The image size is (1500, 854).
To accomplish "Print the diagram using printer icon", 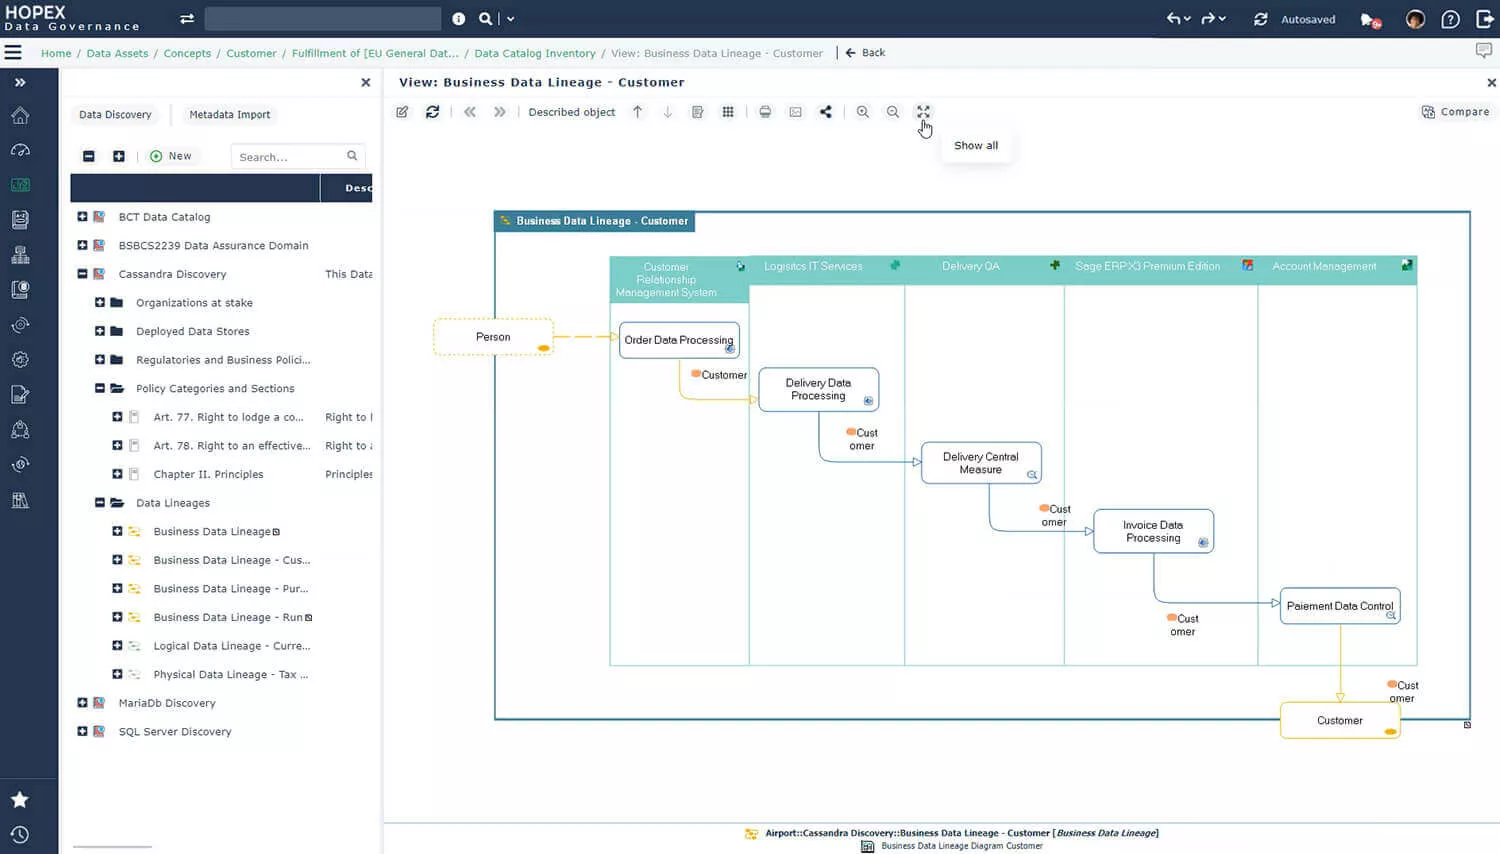I will (765, 112).
